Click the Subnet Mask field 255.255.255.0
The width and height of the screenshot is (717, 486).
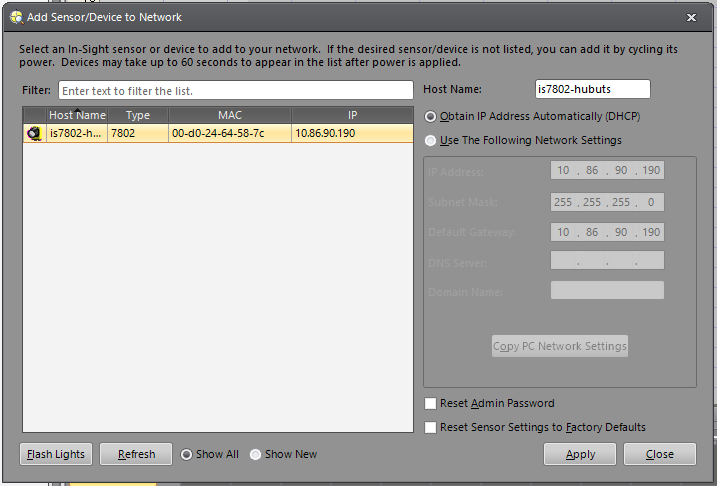[607, 202]
